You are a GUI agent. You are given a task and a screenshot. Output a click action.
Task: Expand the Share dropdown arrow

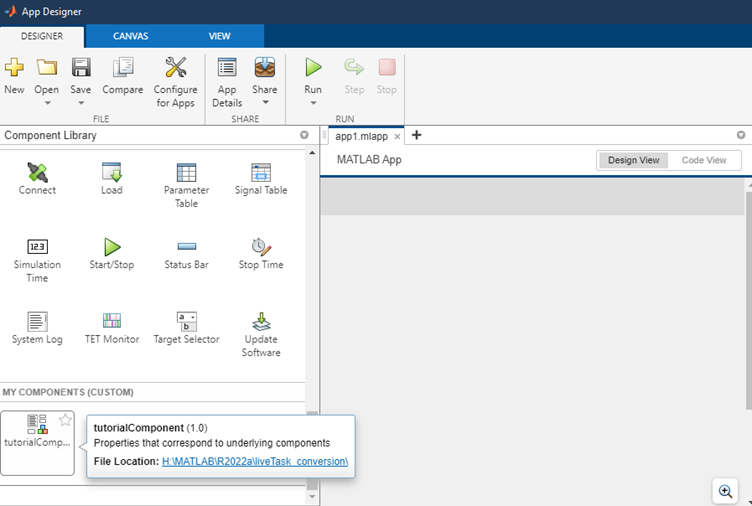tap(265, 103)
